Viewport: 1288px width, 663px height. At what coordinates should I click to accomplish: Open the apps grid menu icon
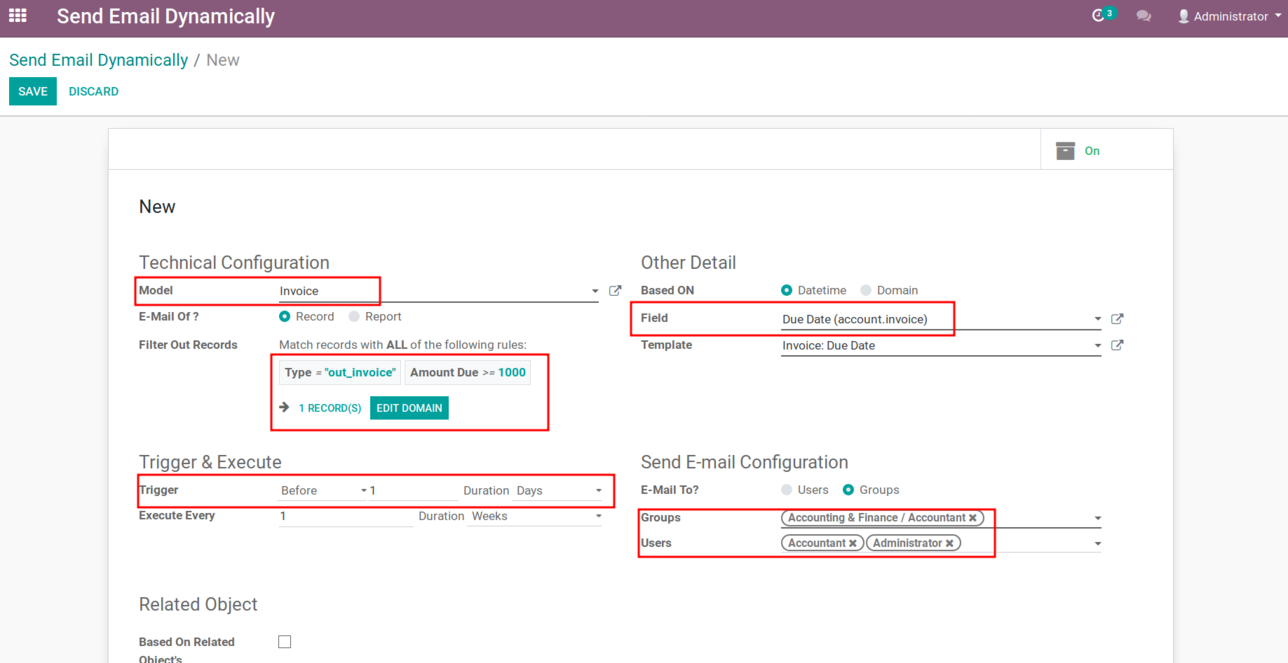pos(18,16)
